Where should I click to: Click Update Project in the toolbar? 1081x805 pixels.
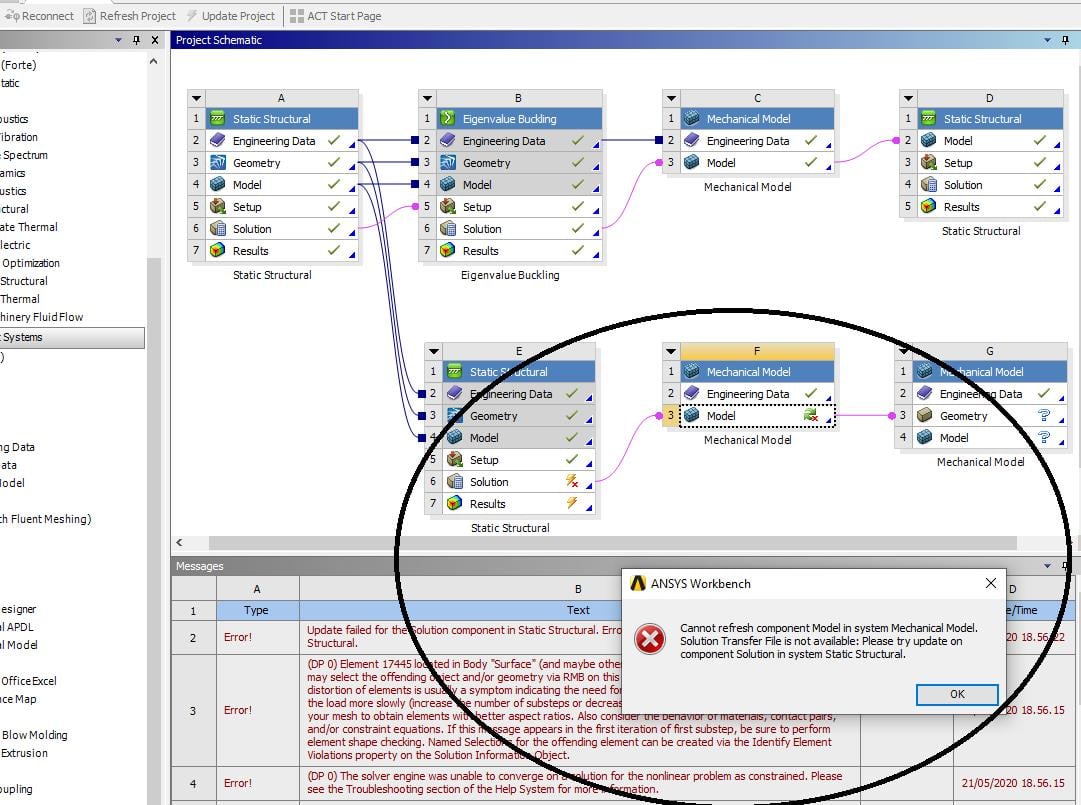230,16
